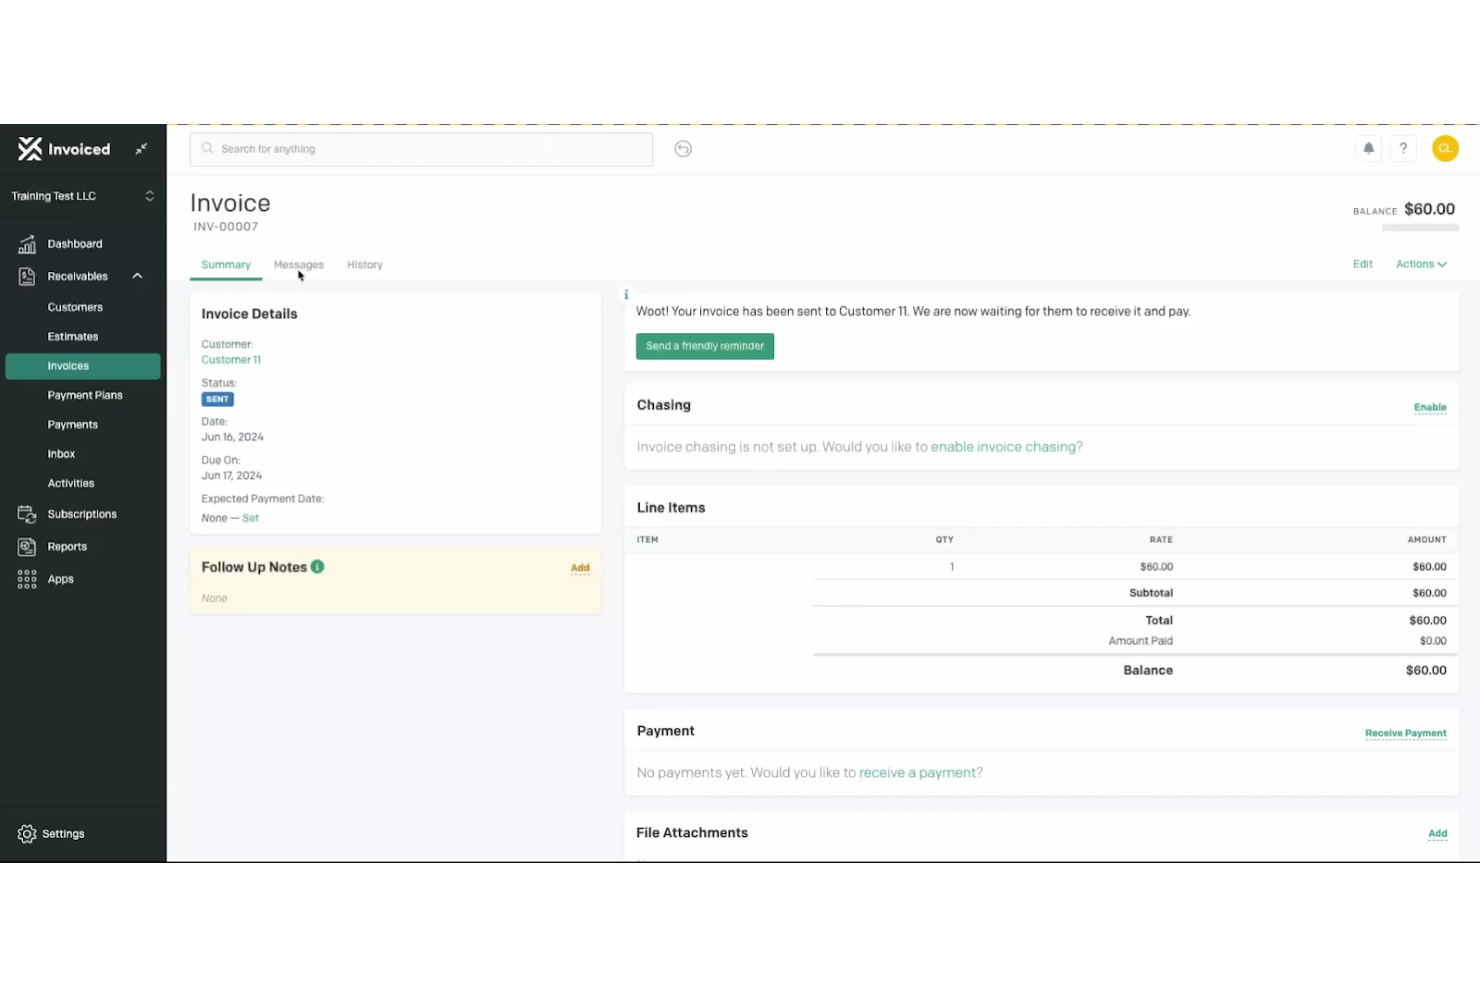Select the Subscriptions sidebar icon

pos(26,513)
